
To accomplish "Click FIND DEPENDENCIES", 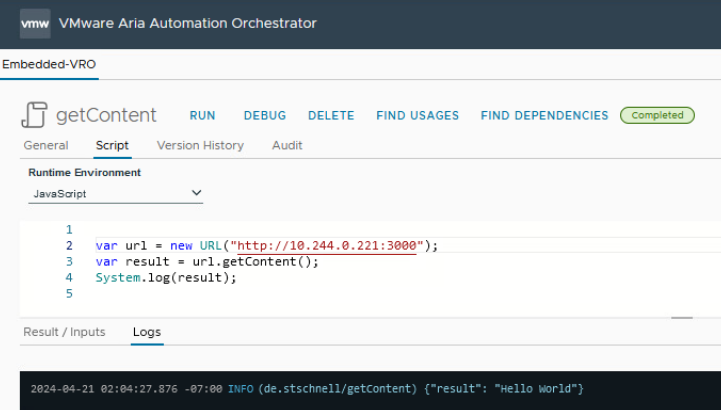I will pos(544,115).
